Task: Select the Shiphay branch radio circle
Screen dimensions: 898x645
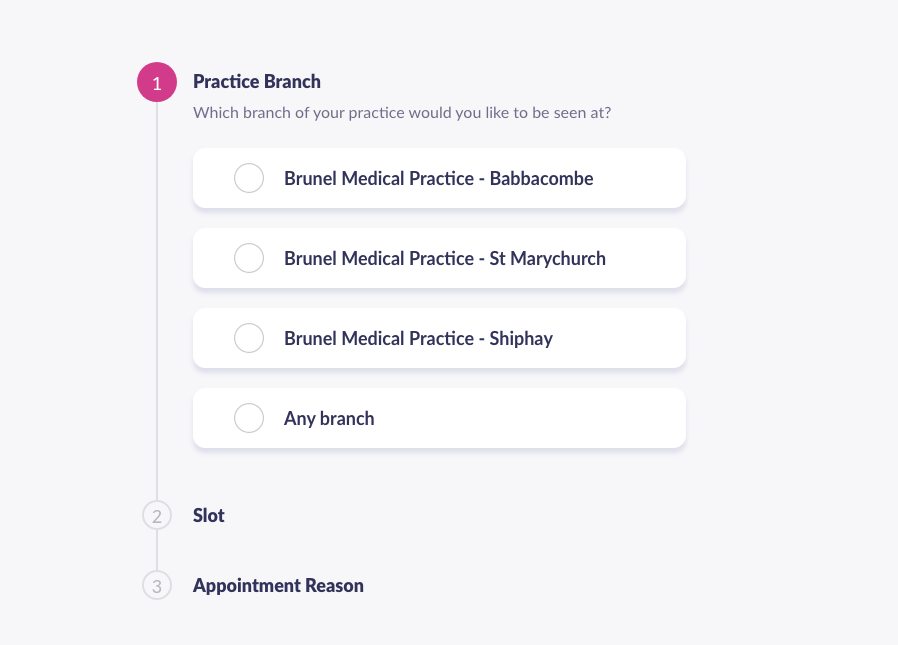Action: pyautogui.click(x=249, y=338)
